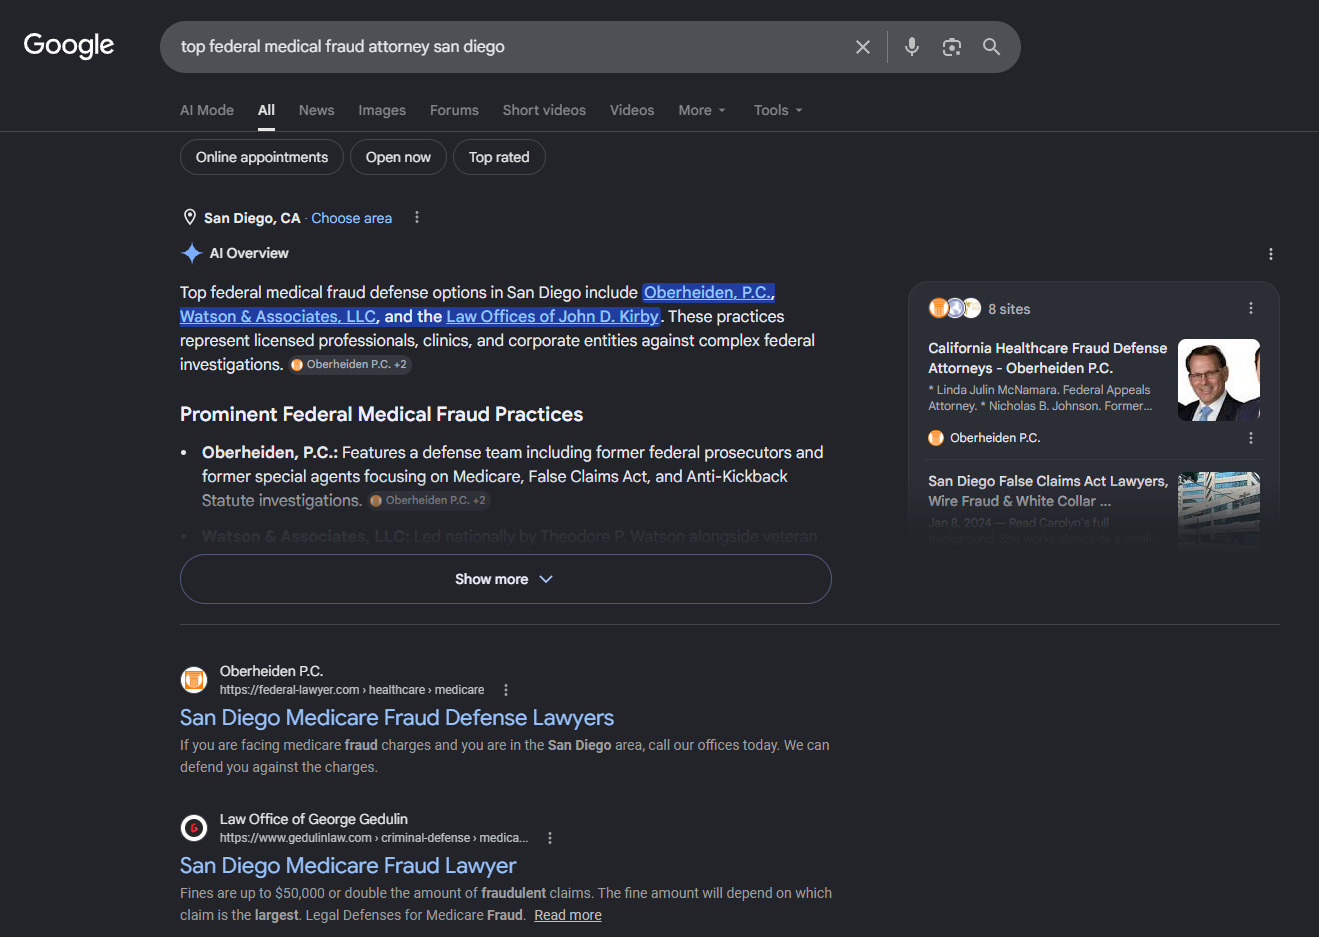This screenshot has width=1319, height=937.
Task: Click the building thumbnail in sources panel
Action: [1219, 510]
